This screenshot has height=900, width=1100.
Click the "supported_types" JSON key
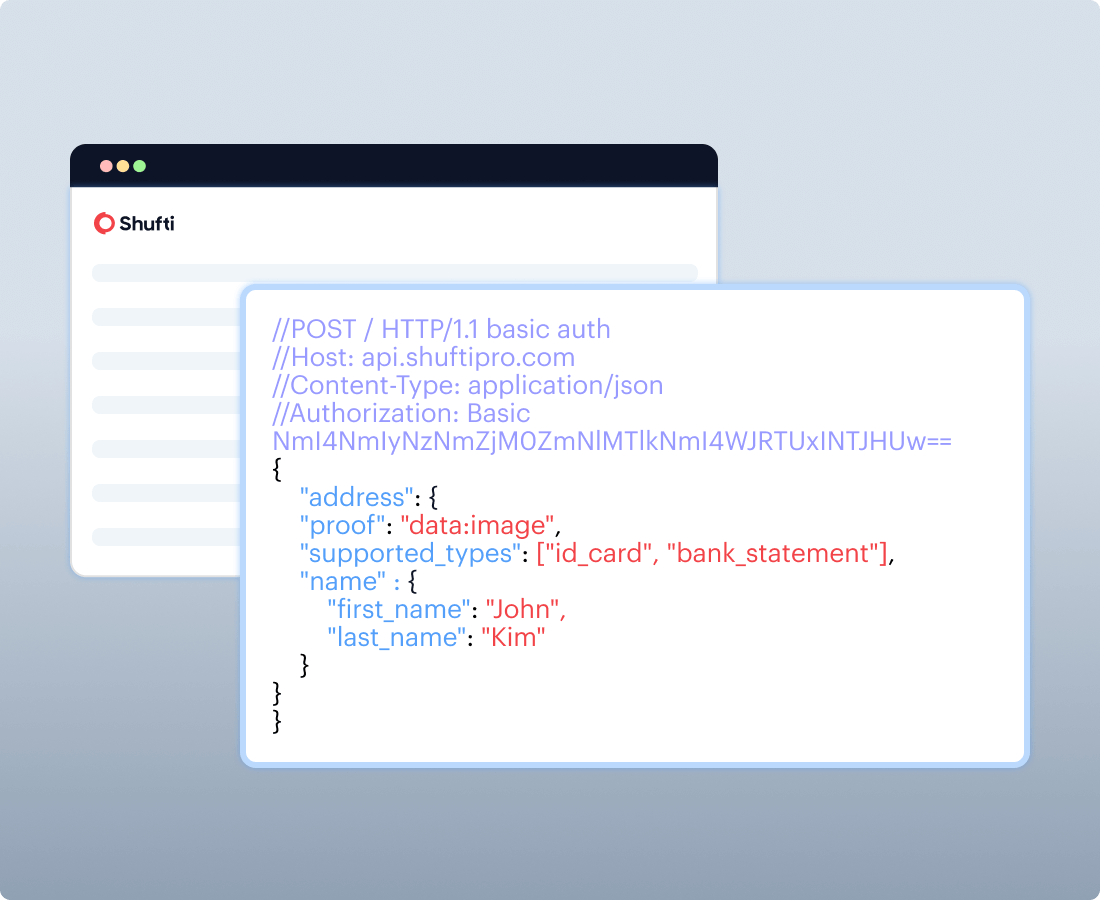(x=410, y=553)
